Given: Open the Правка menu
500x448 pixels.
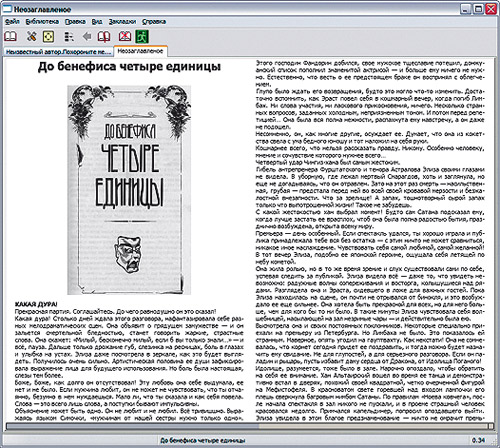Looking at the screenshot, I should (75, 22).
